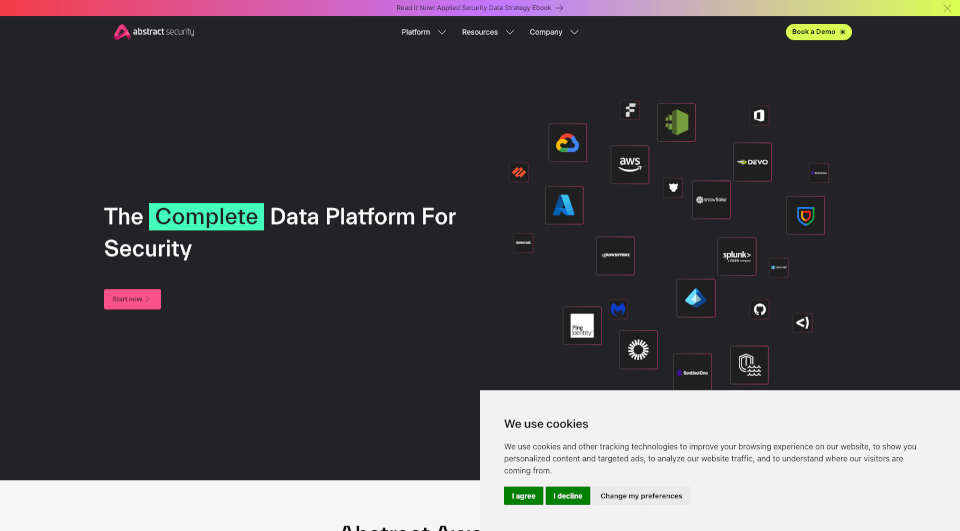Click the AWS logo tile

630,164
